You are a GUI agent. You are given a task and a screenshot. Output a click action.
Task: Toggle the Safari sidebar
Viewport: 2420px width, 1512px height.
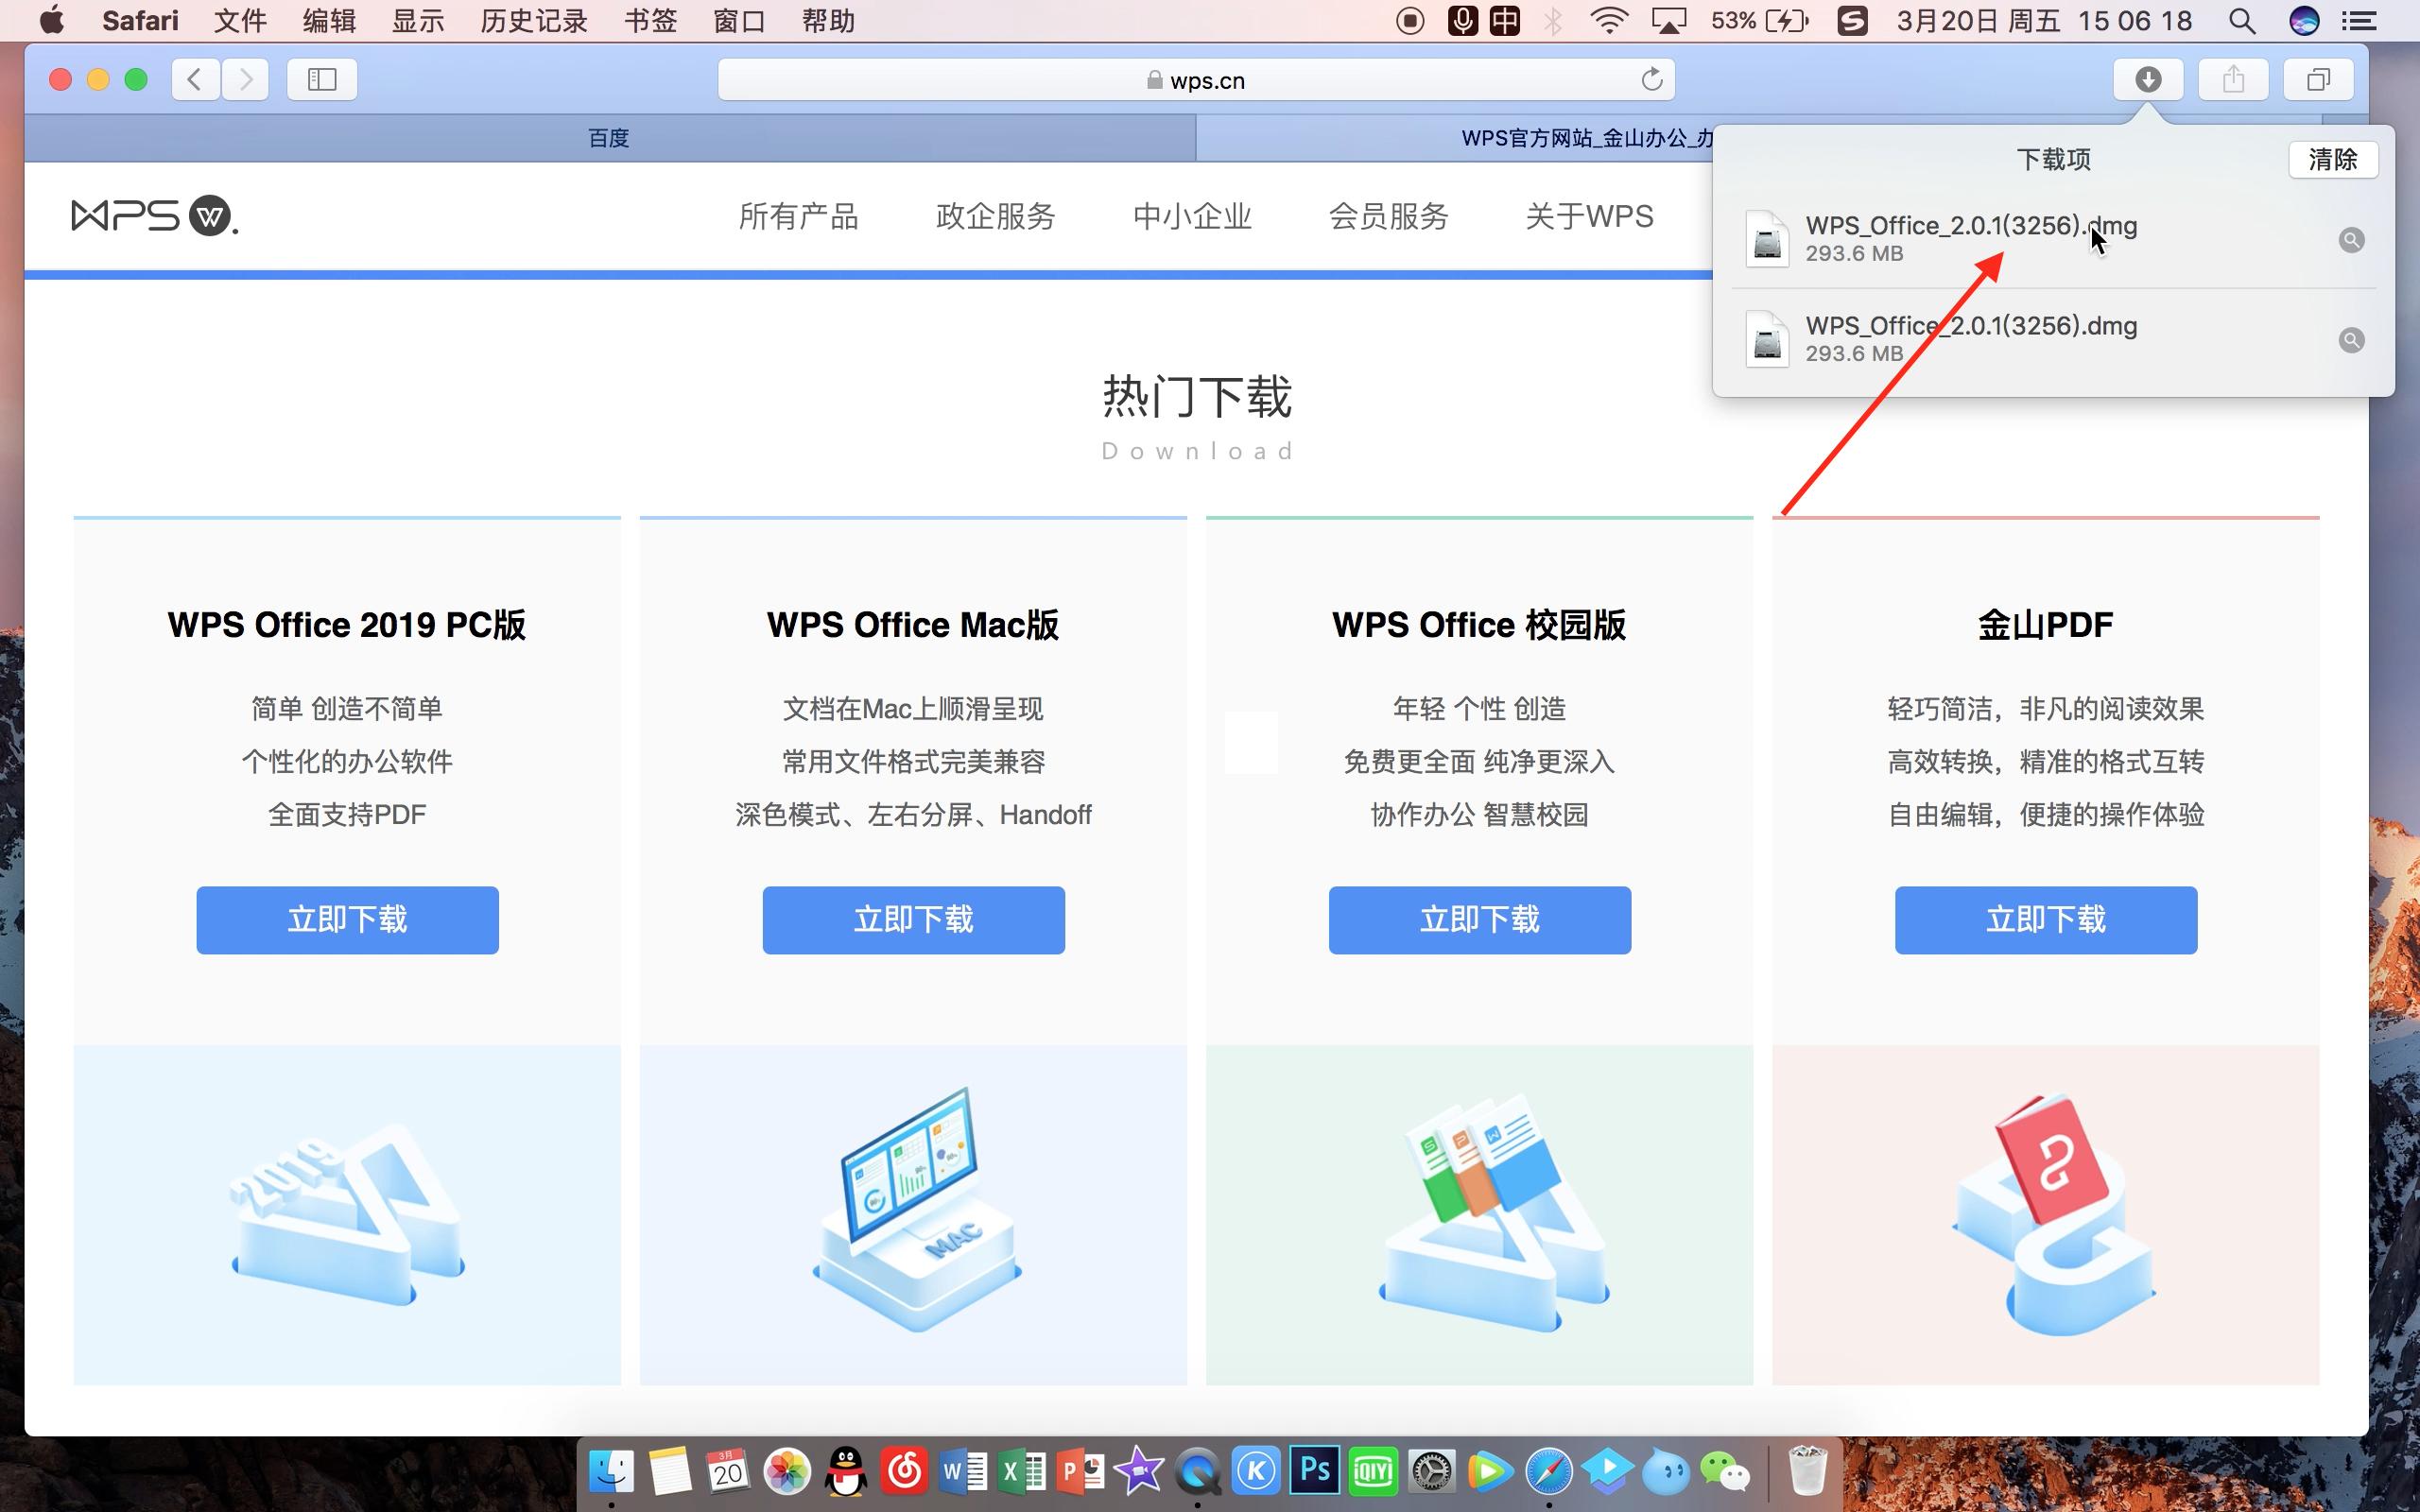click(320, 79)
